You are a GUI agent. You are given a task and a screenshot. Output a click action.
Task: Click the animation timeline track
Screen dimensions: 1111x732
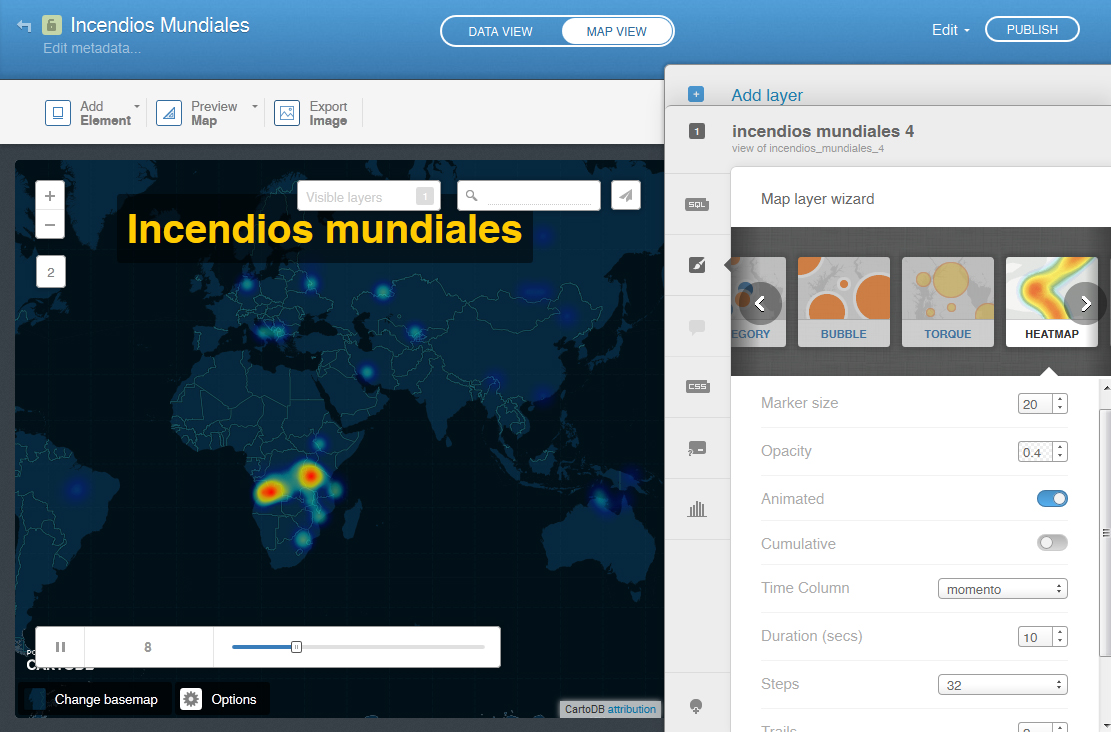358,647
